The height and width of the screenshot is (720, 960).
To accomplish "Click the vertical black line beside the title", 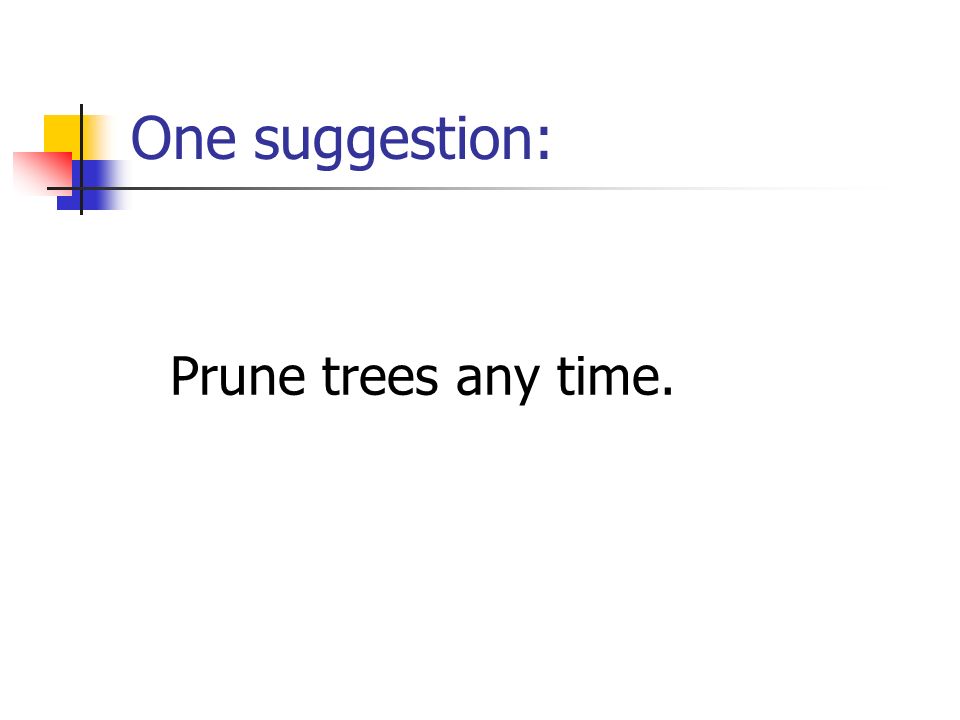I will click(x=81, y=159).
